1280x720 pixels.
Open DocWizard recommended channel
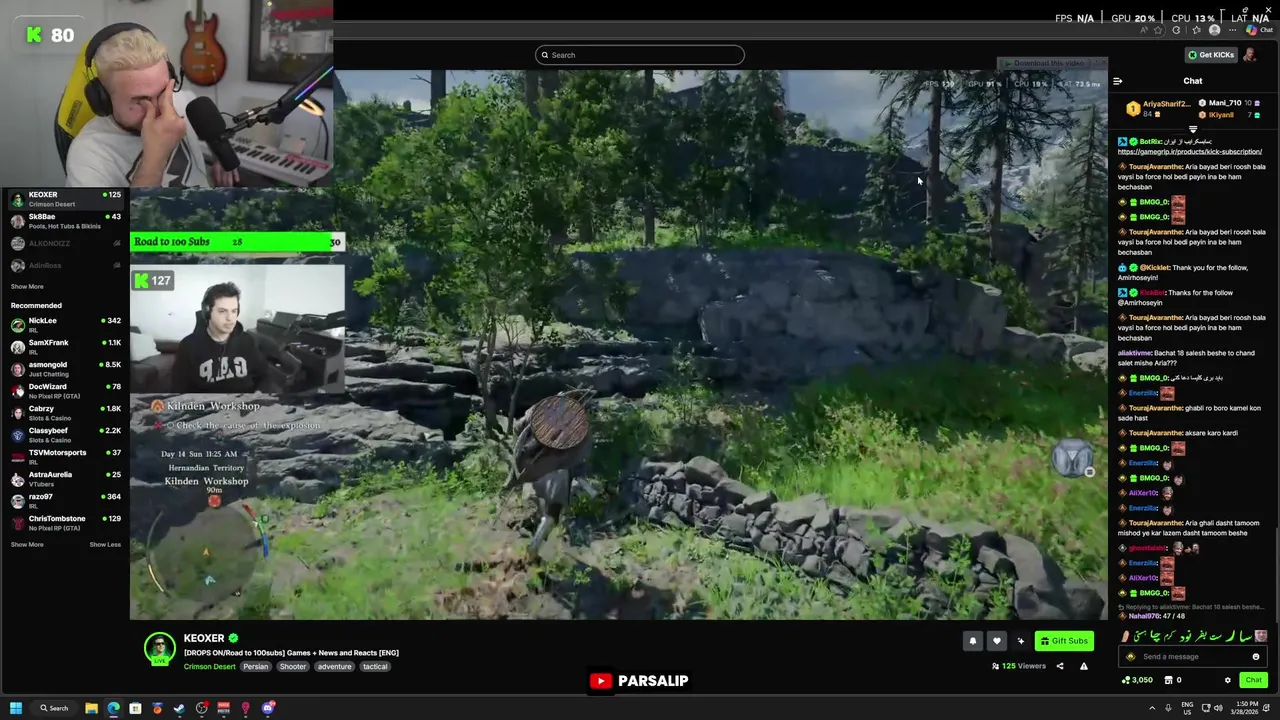point(65,391)
